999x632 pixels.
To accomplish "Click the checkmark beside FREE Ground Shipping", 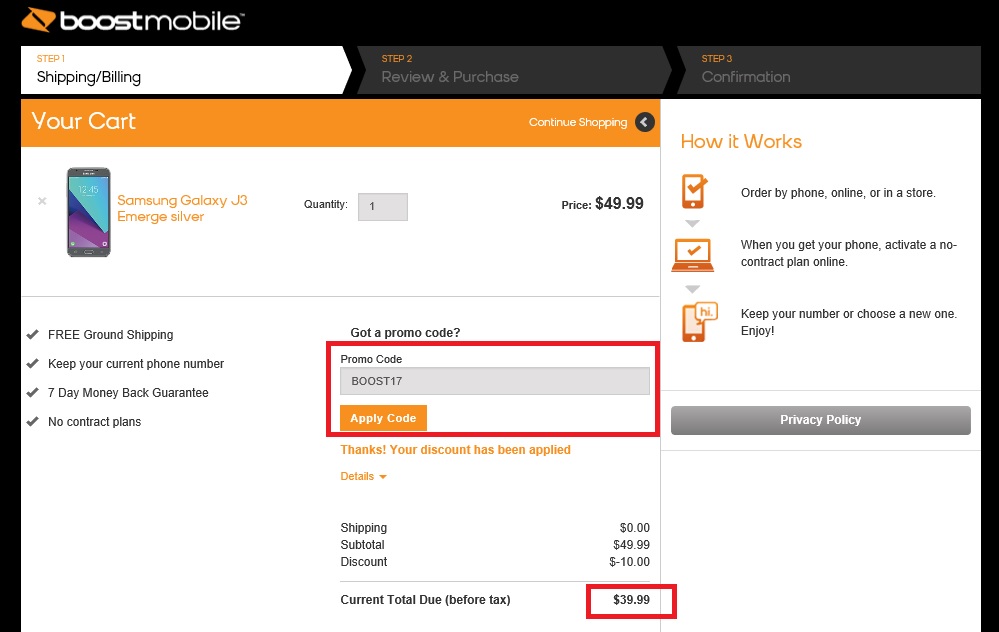I will click(x=32, y=334).
